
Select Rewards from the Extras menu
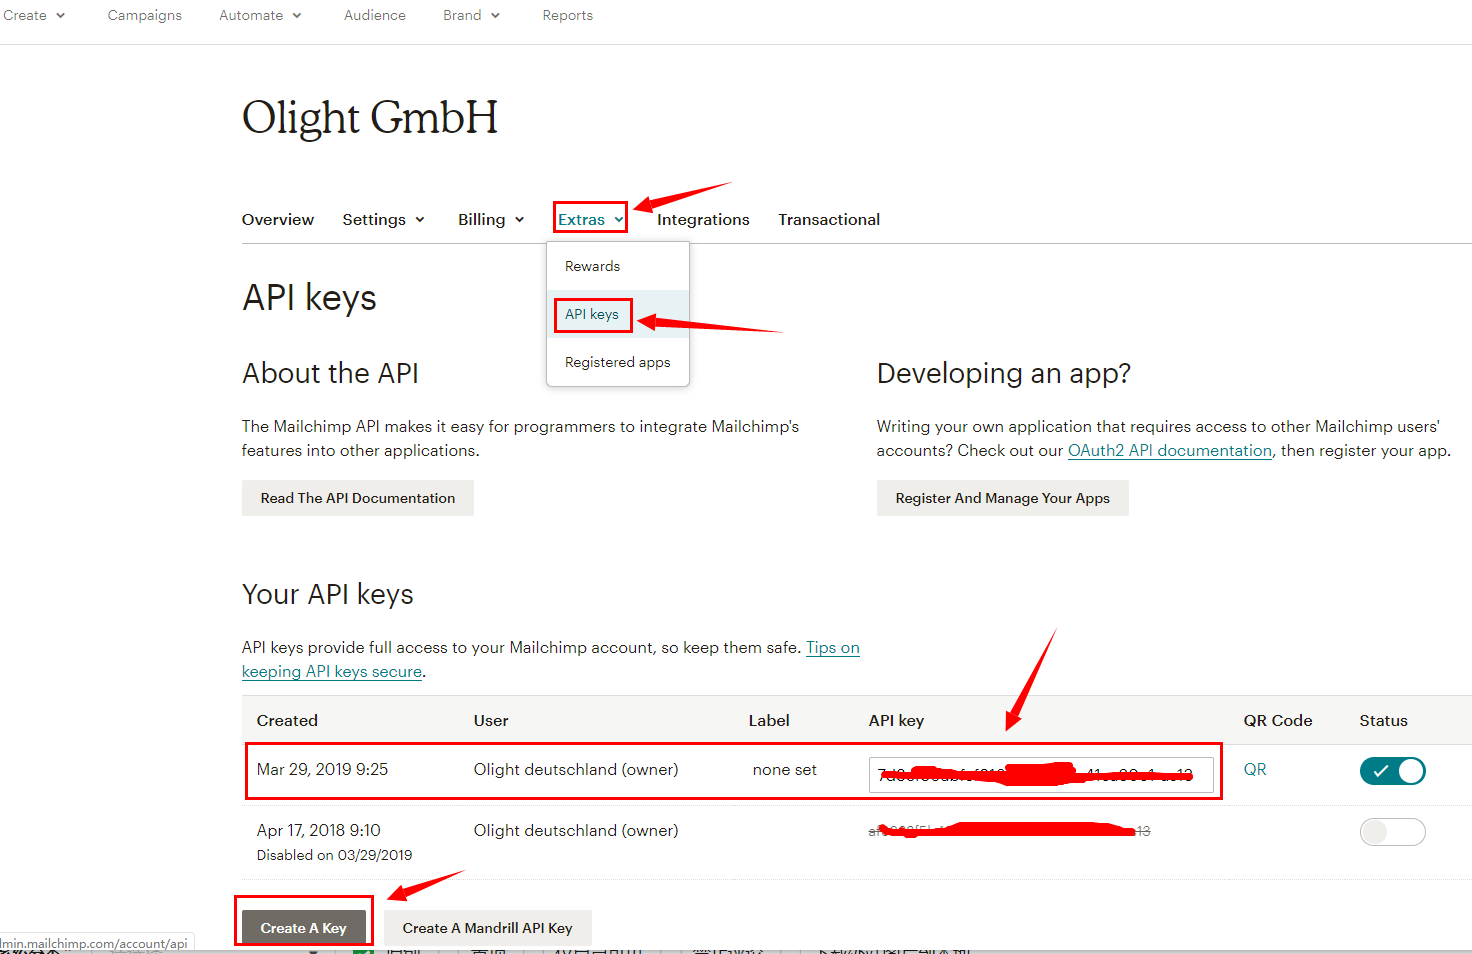click(x=618, y=266)
